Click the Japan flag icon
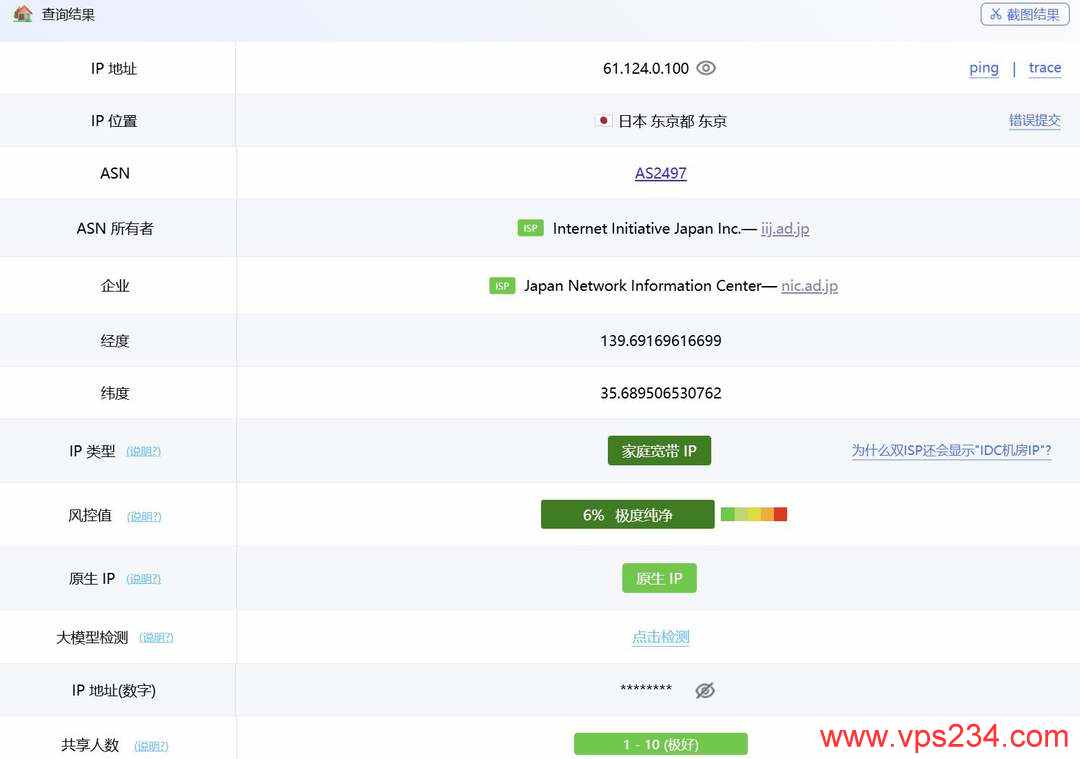This screenshot has height=759, width=1080. [603, 121]
